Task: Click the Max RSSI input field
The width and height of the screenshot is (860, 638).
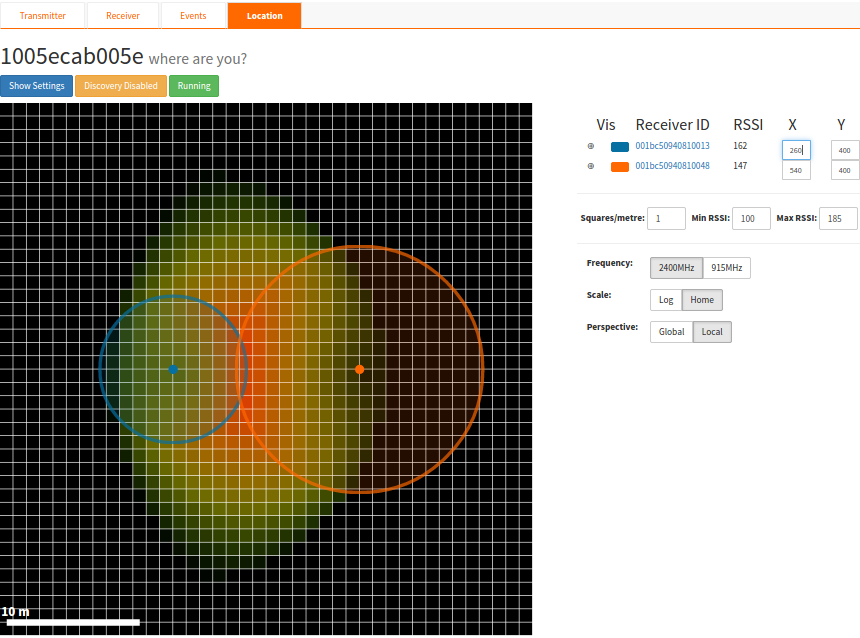Action: point(838,218)
